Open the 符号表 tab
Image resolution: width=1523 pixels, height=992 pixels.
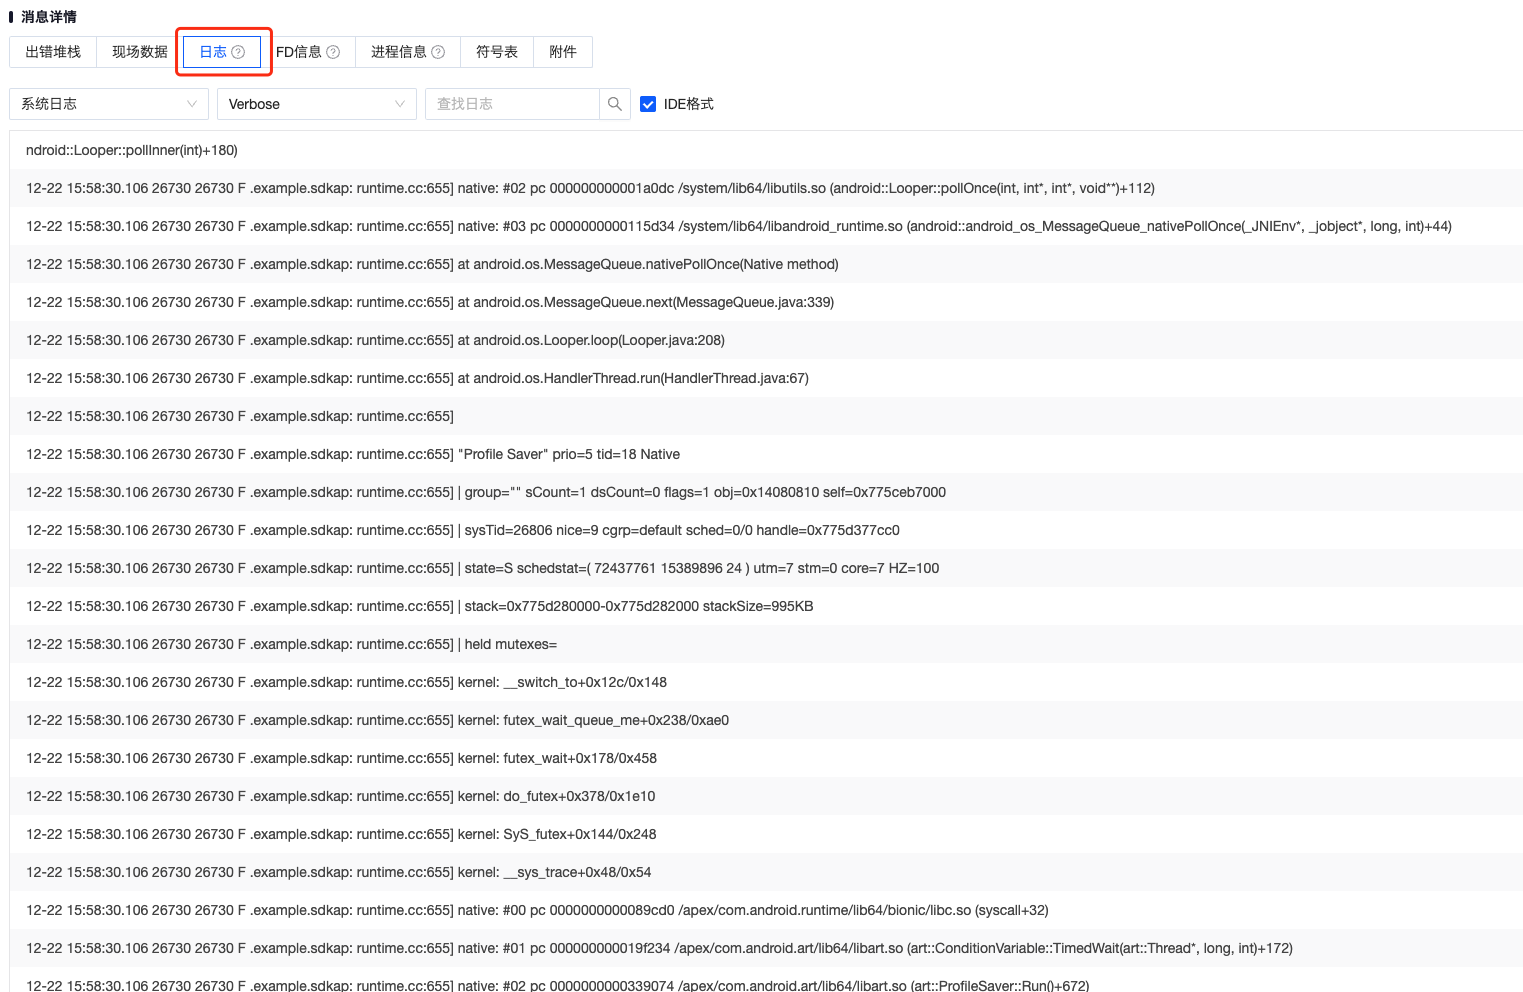(497, 52)
